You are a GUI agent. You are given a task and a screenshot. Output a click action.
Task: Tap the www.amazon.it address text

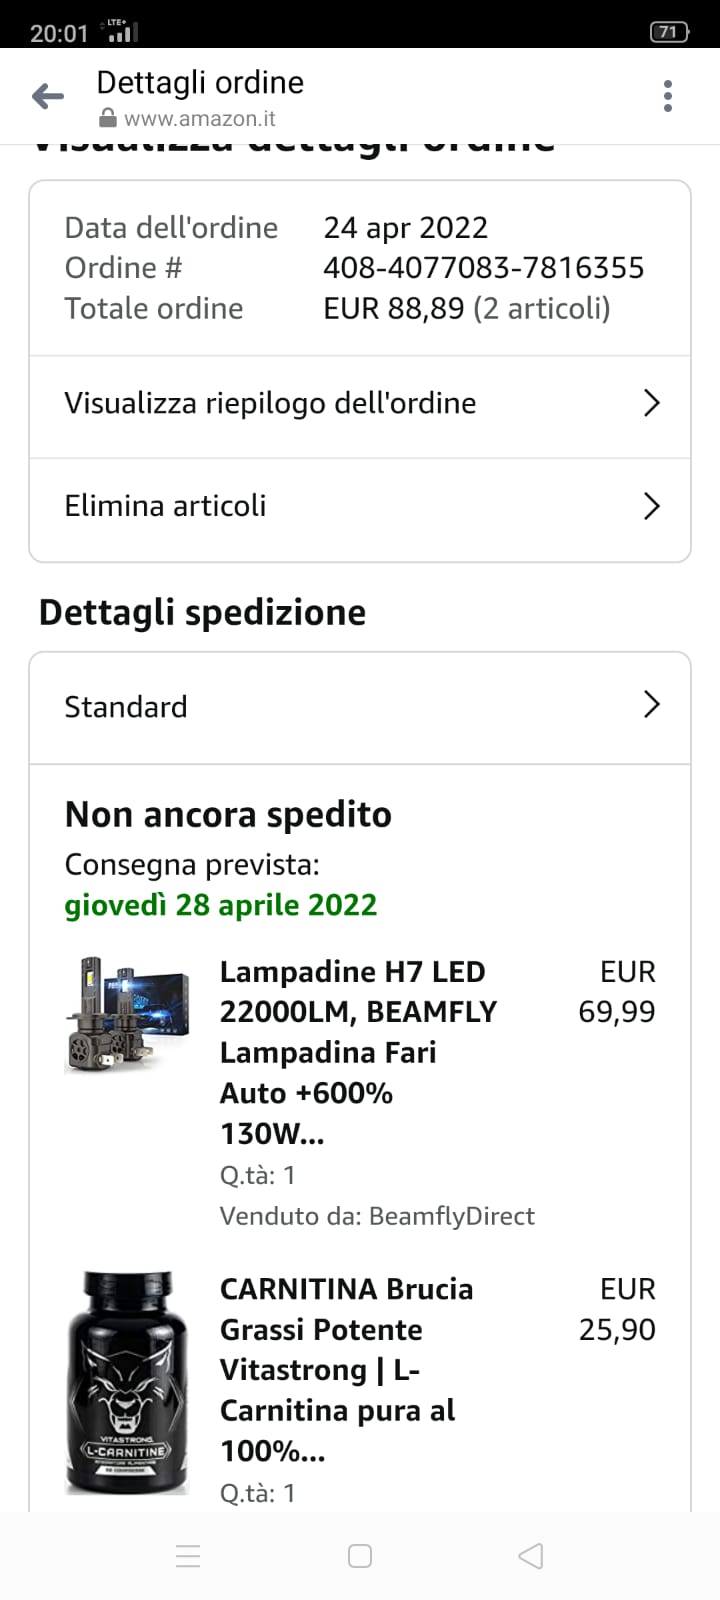coord(199,119)
